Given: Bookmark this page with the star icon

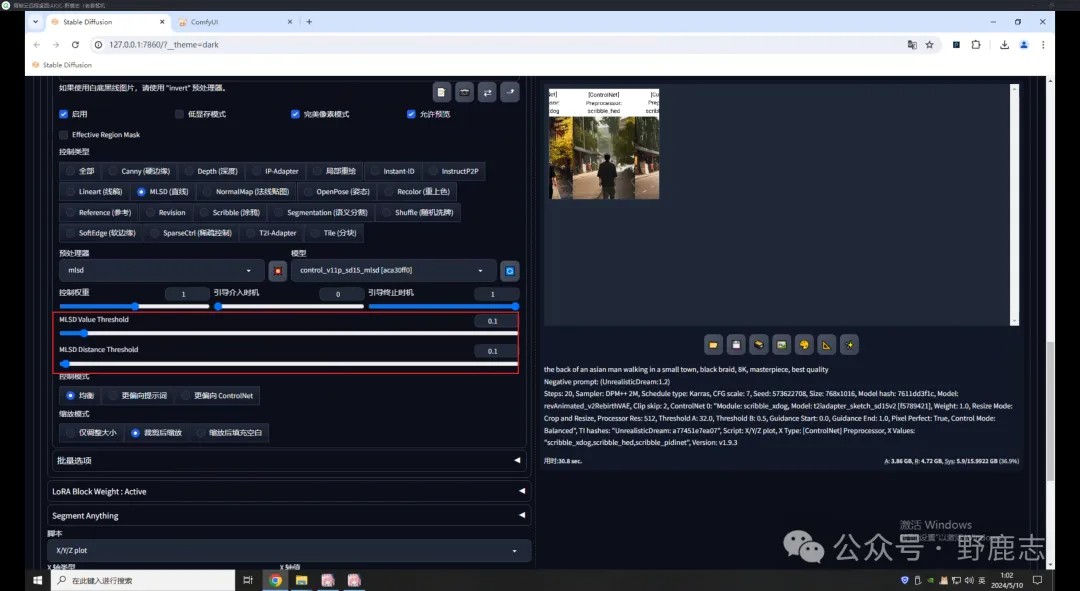Looking at the screenshot, I should pyautogui.click(x=929, y=45).
